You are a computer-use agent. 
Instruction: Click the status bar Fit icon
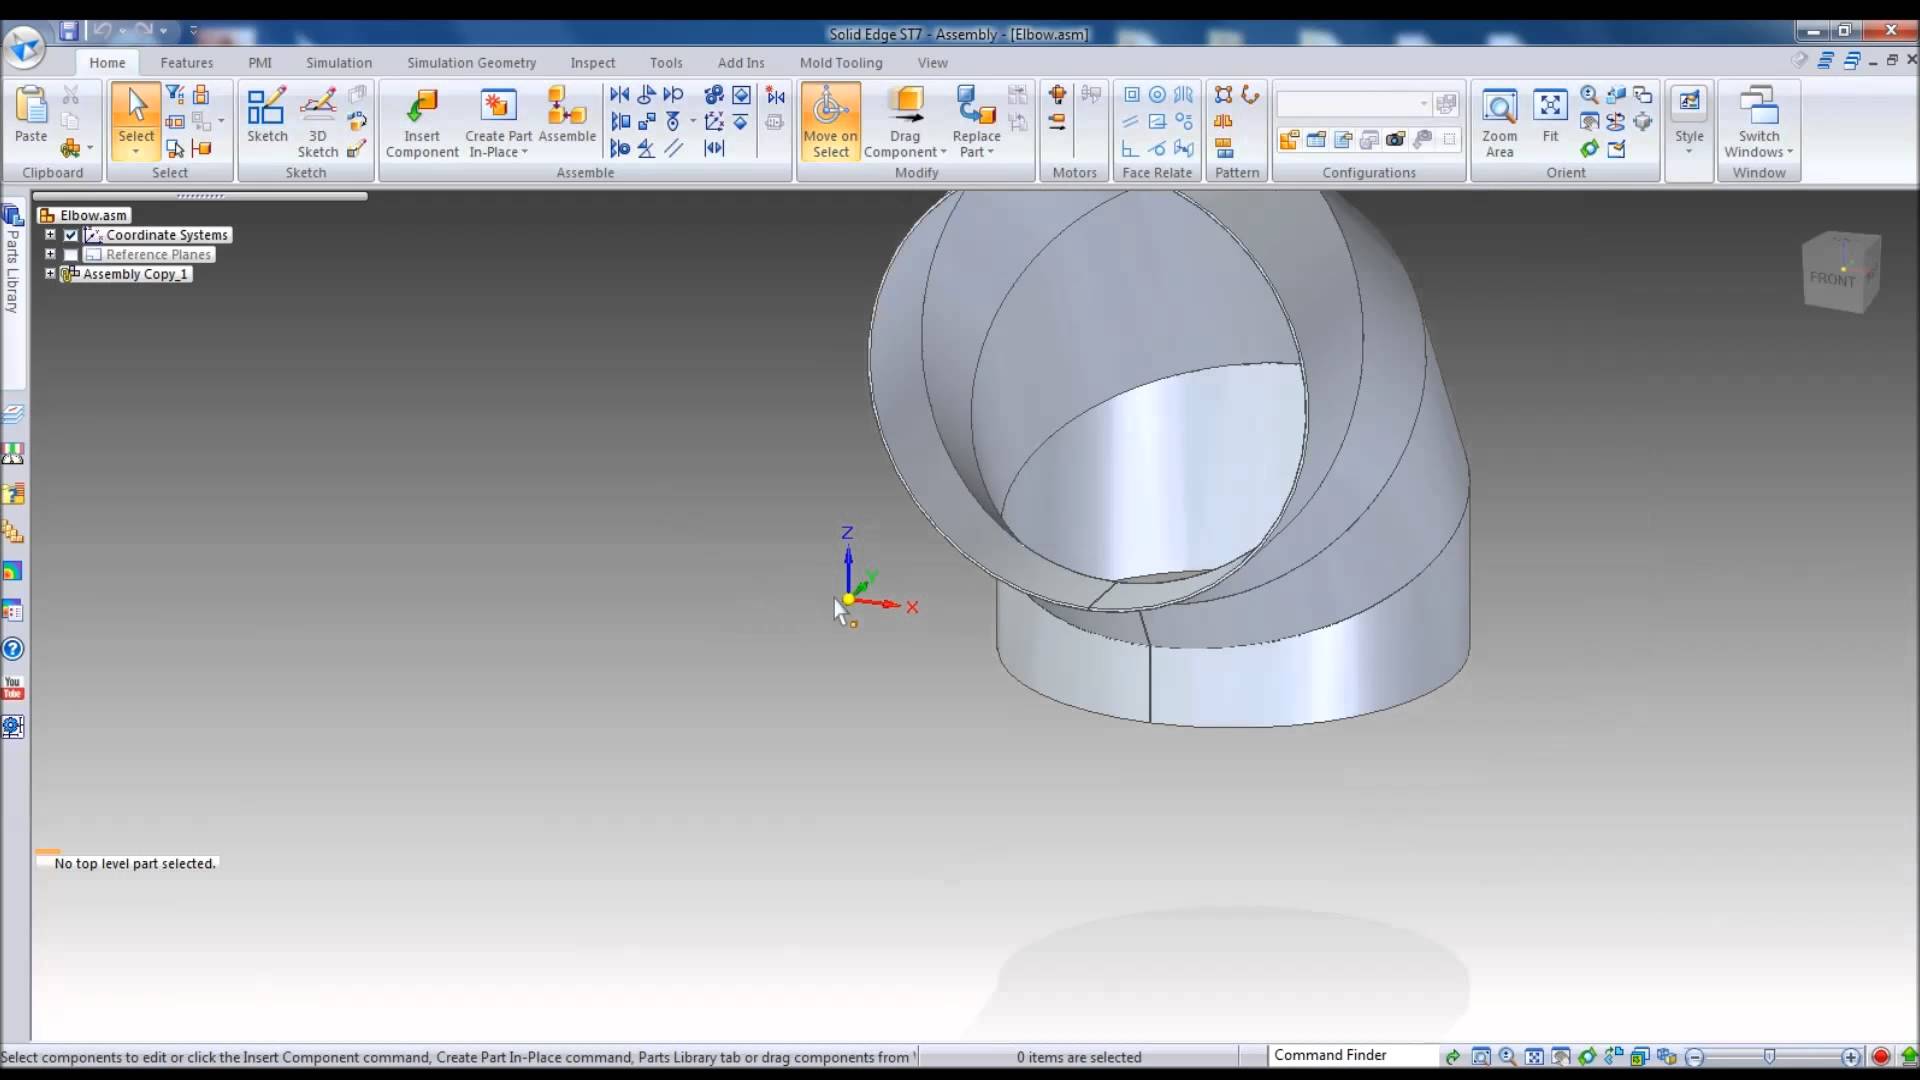point(1534,1056)
